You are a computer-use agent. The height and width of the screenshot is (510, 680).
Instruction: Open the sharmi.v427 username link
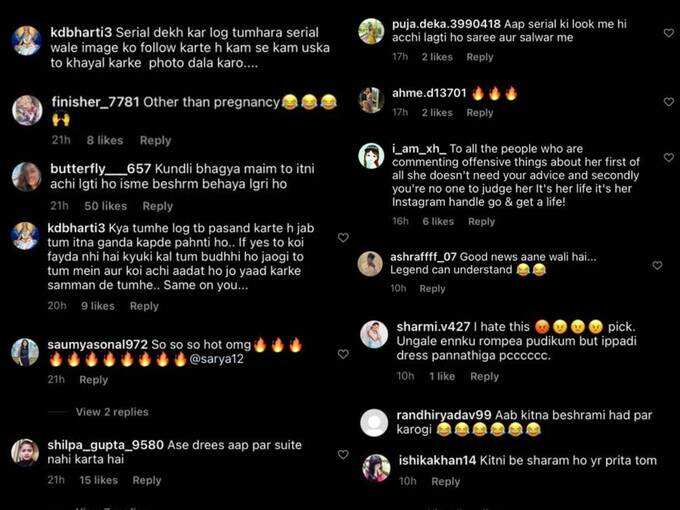433,327
